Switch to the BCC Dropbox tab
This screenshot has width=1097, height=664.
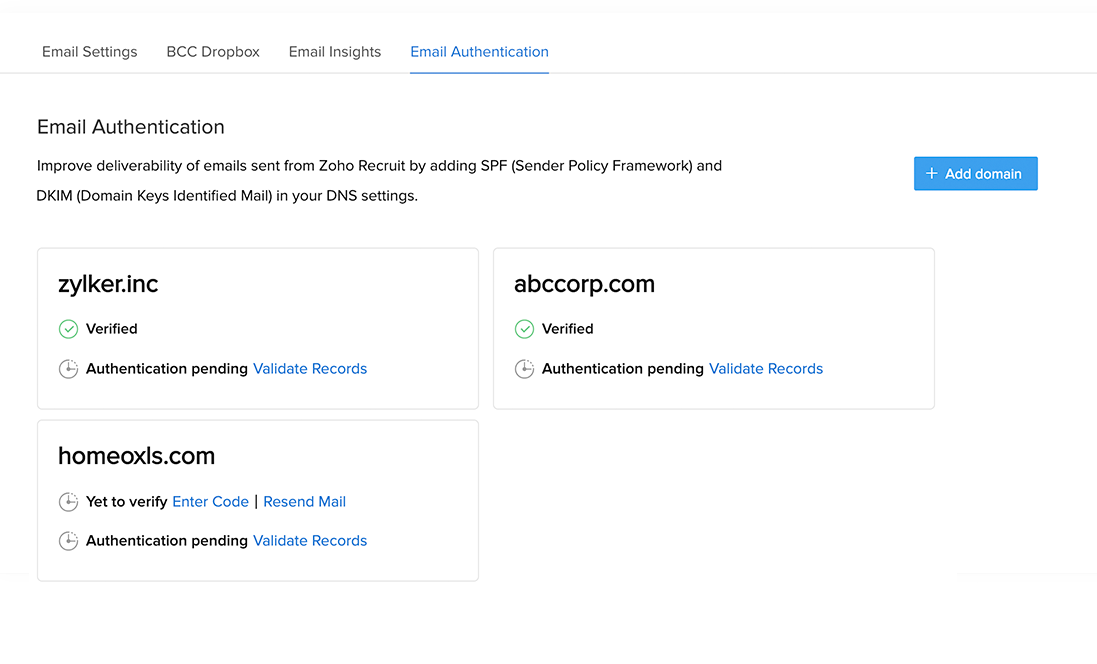point(213,52)
